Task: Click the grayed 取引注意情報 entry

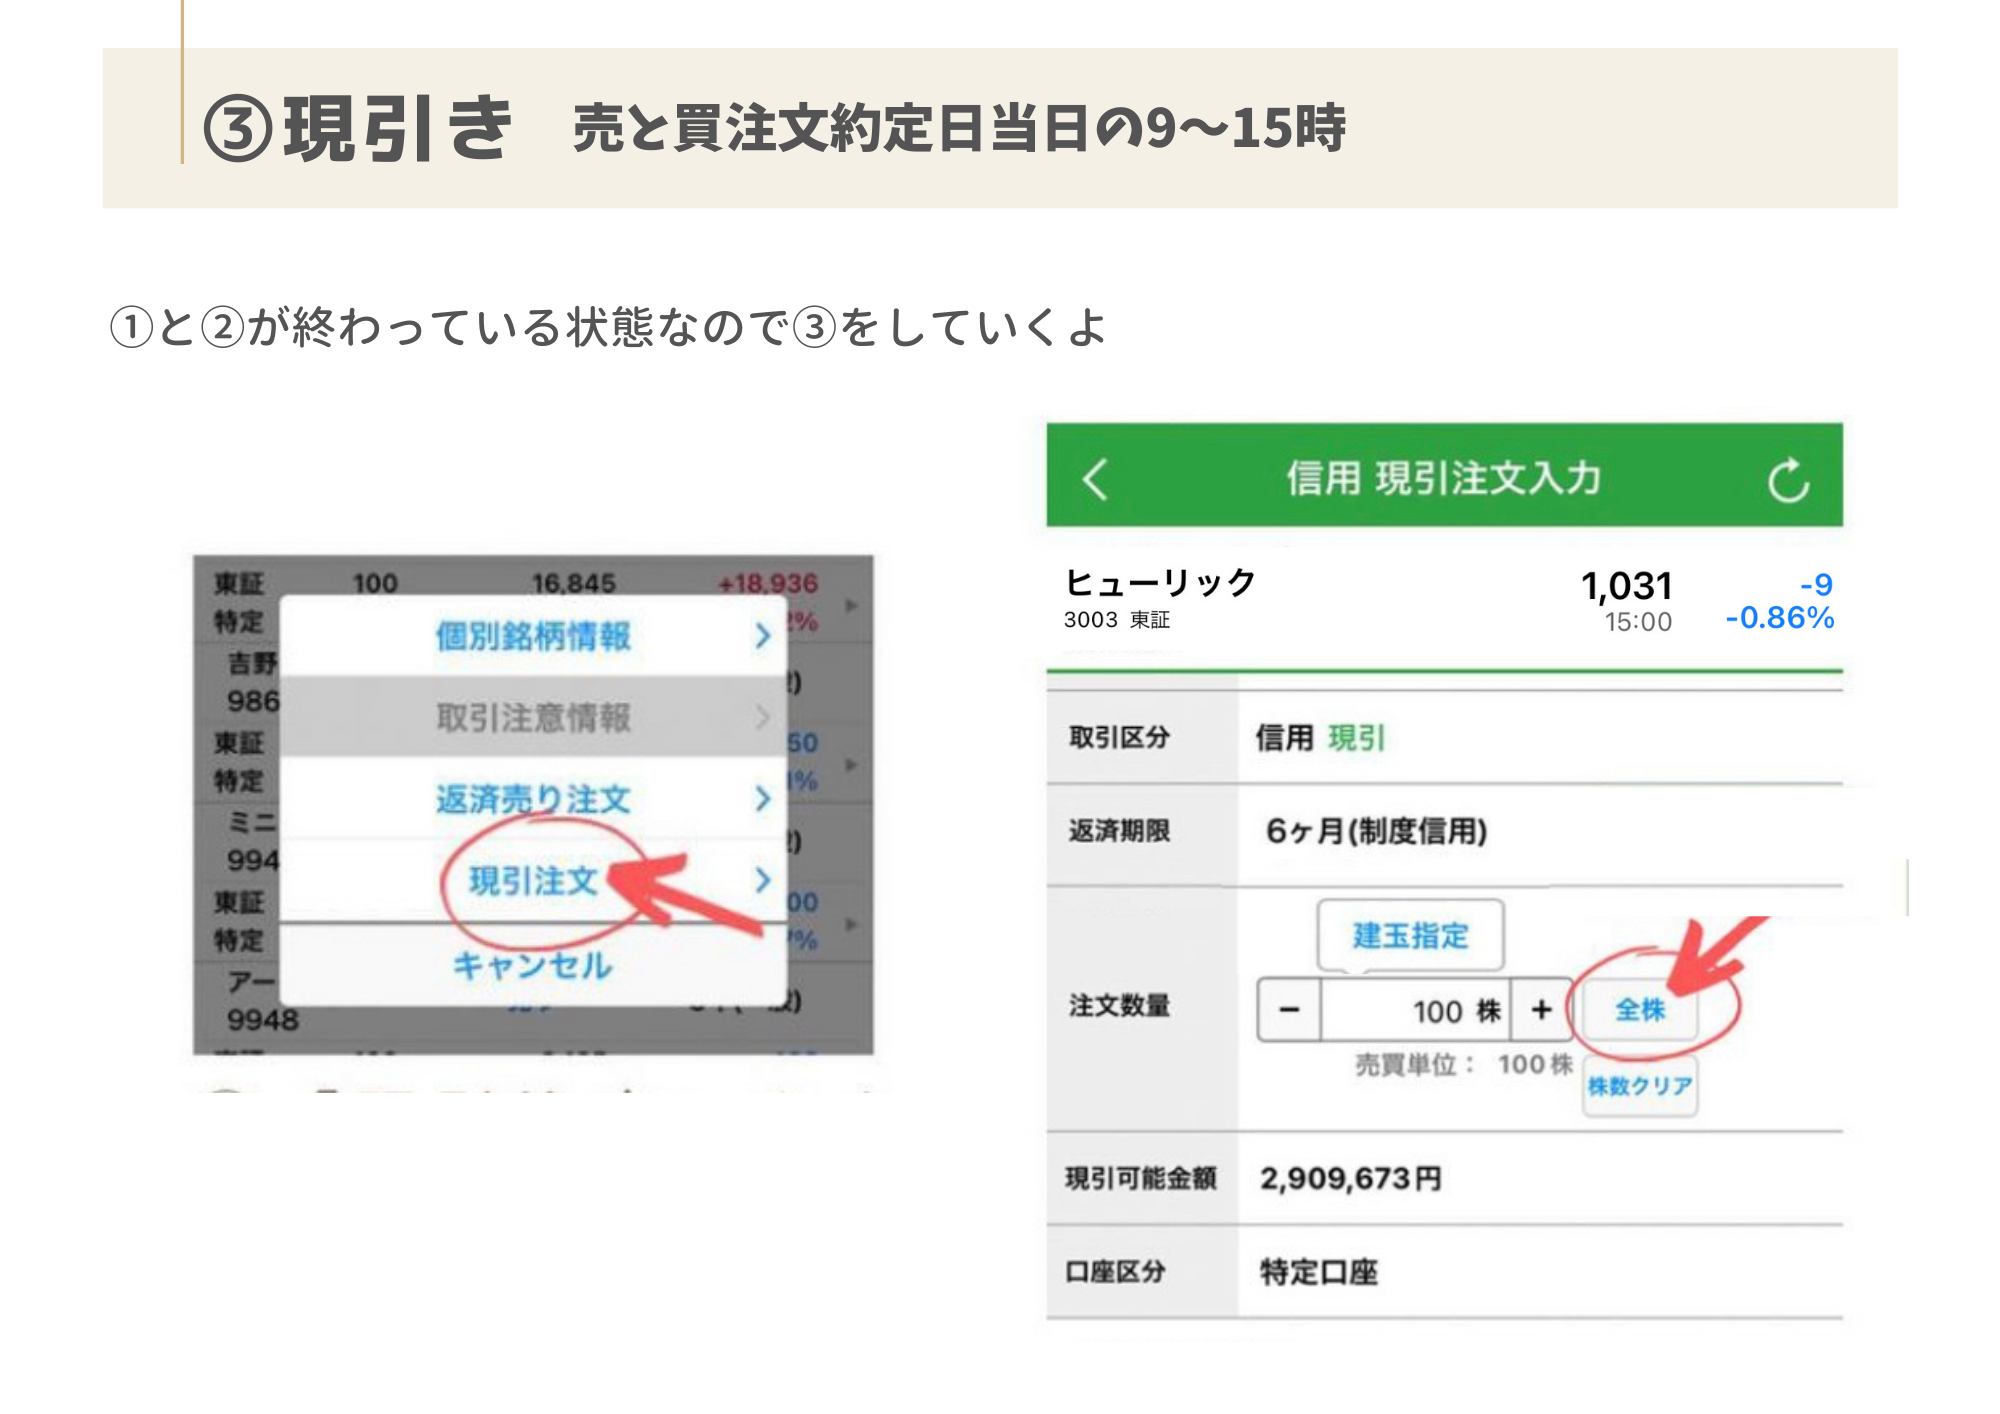Action: pos(533,717)
